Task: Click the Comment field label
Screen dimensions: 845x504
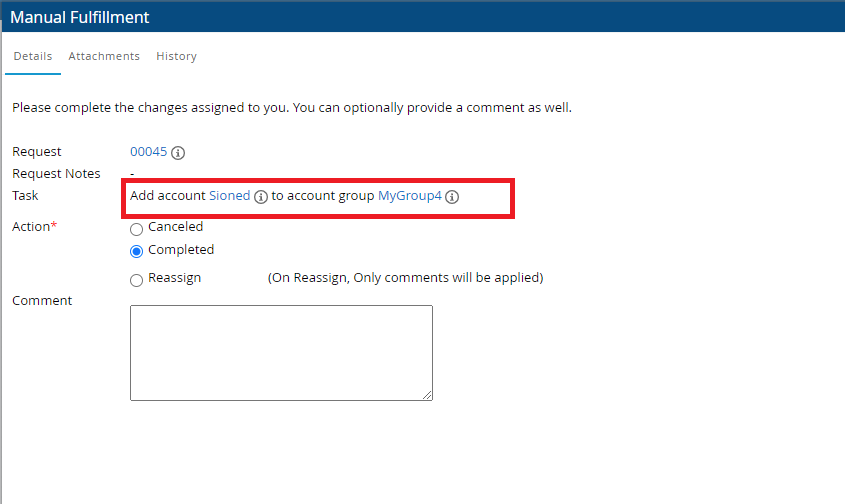Action: 42,301
